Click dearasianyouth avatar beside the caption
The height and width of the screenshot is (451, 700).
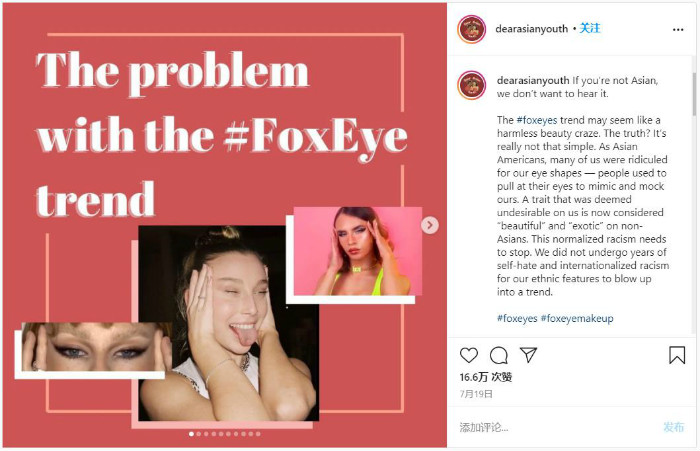472,86
